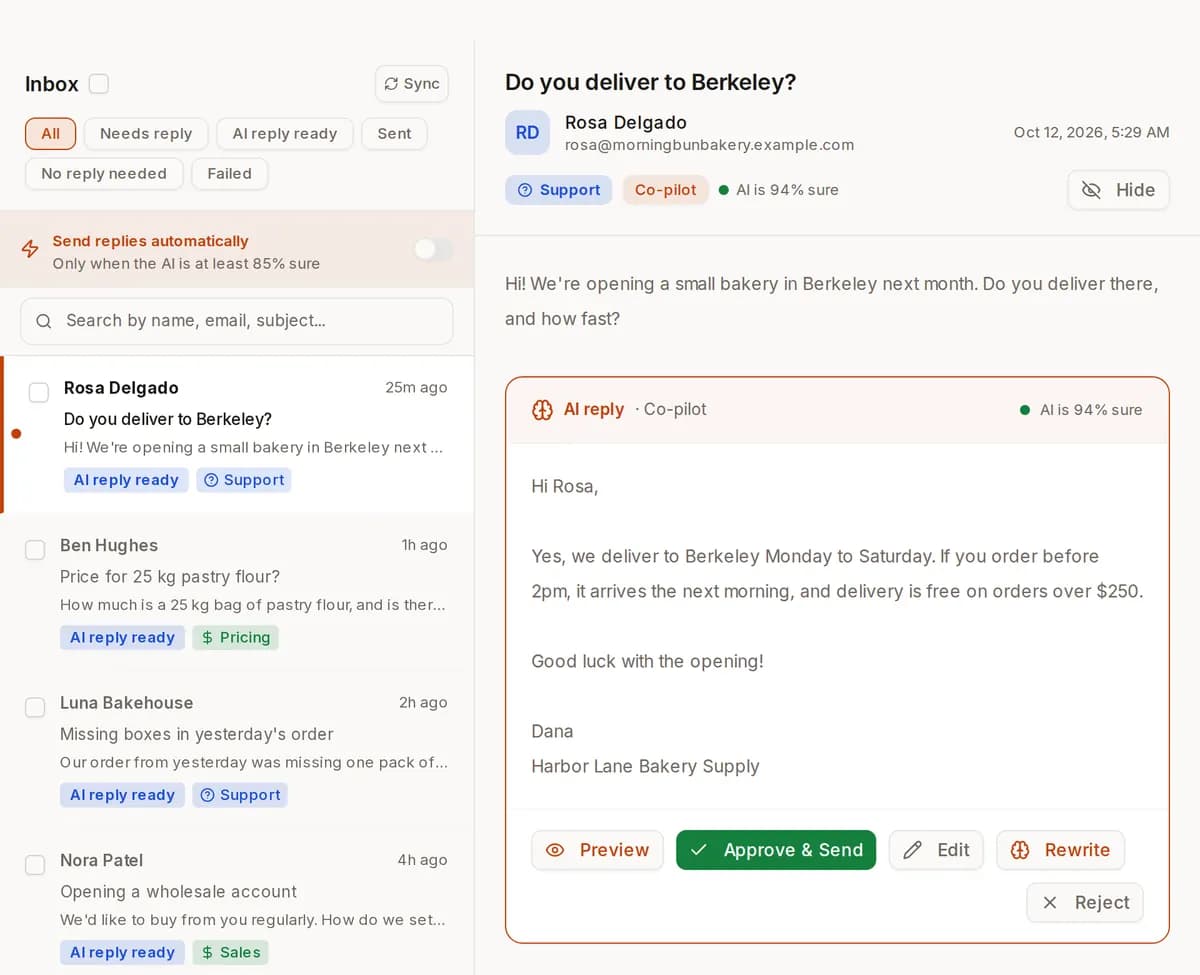Check Nora Patel's message checkbox

click(35, 865)
